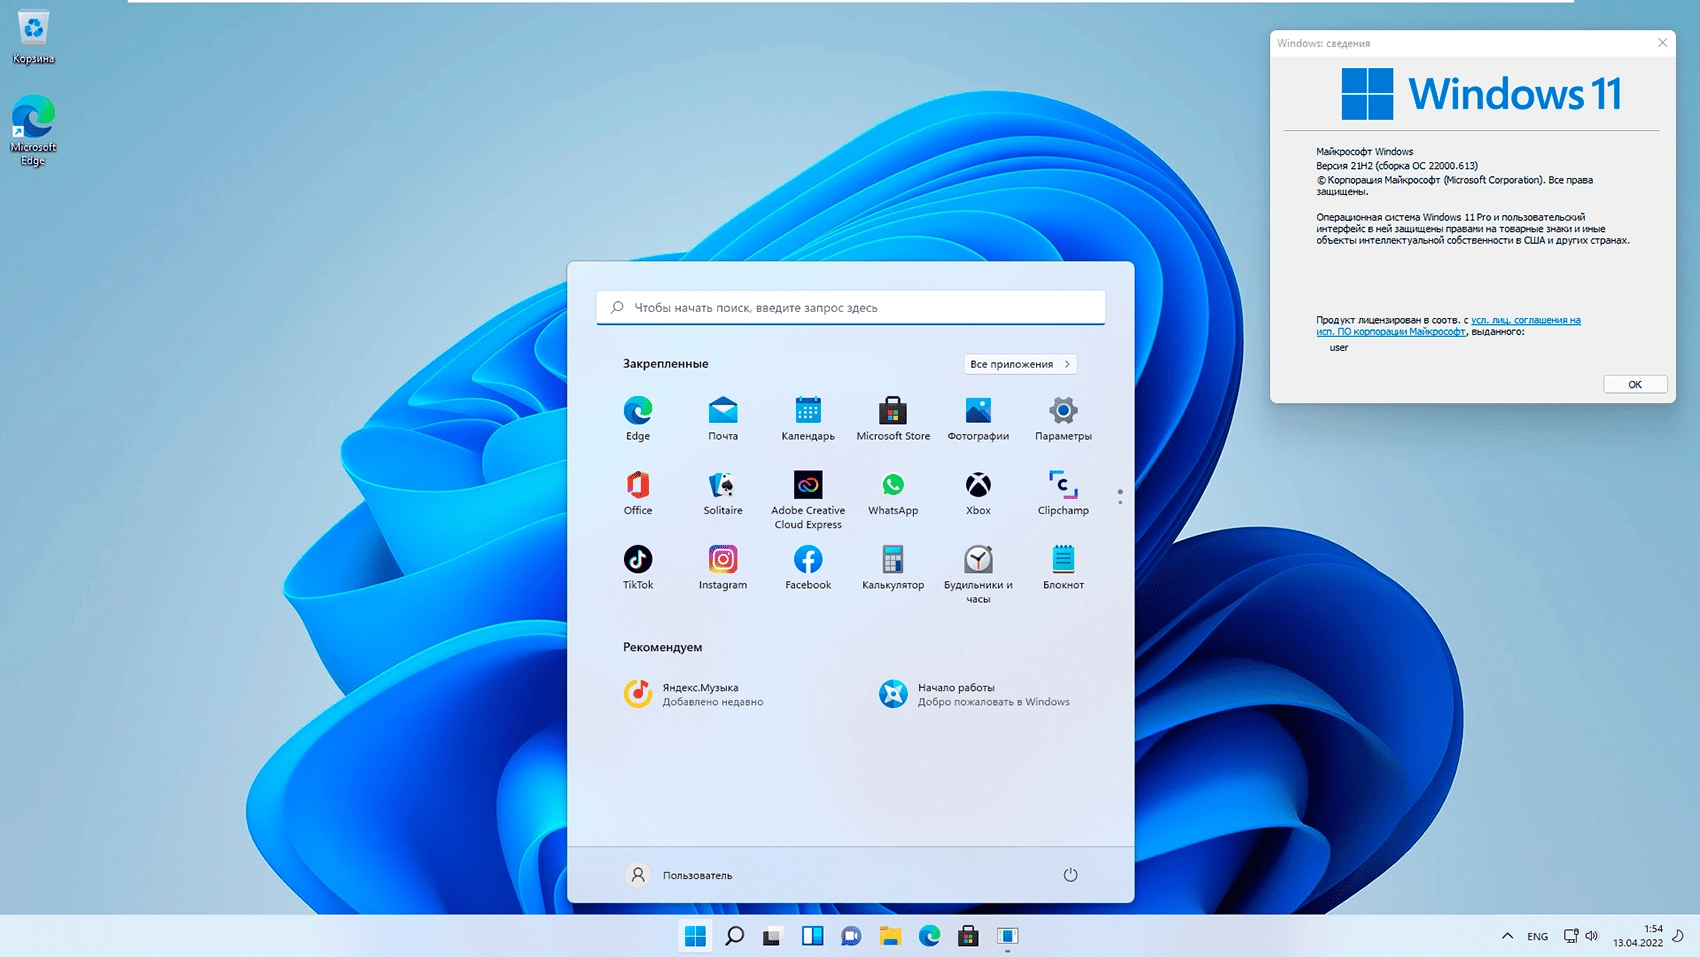Click the Start menu search field
Image resolution: width=1700 pixels, height=957 pixels.
(x=851, y=307)
